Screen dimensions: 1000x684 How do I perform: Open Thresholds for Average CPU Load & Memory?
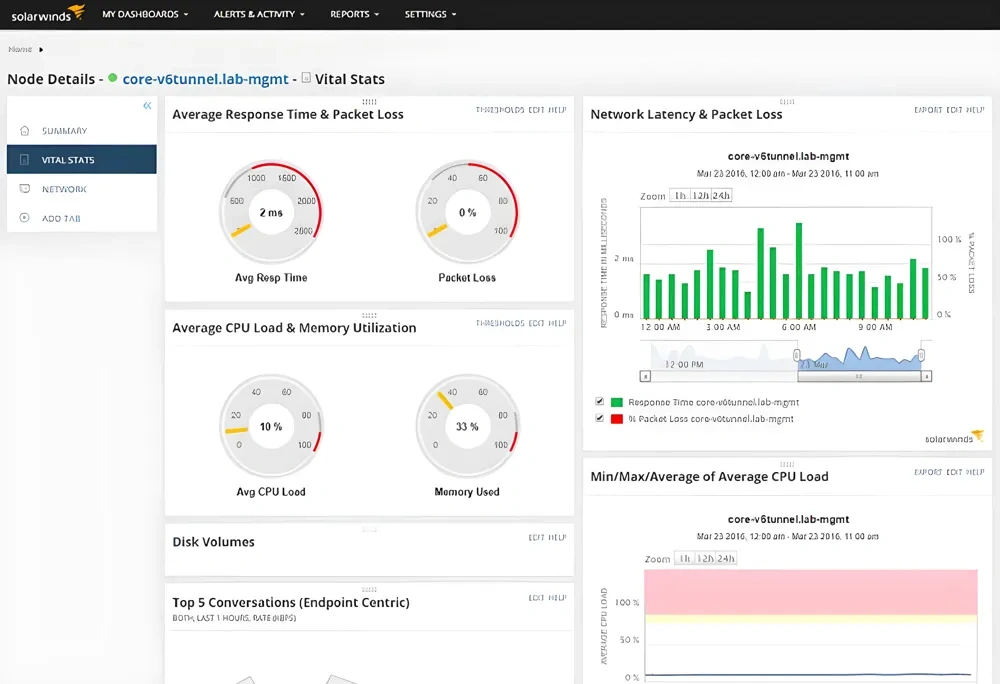pyautogui.click(x=500, y=323)
